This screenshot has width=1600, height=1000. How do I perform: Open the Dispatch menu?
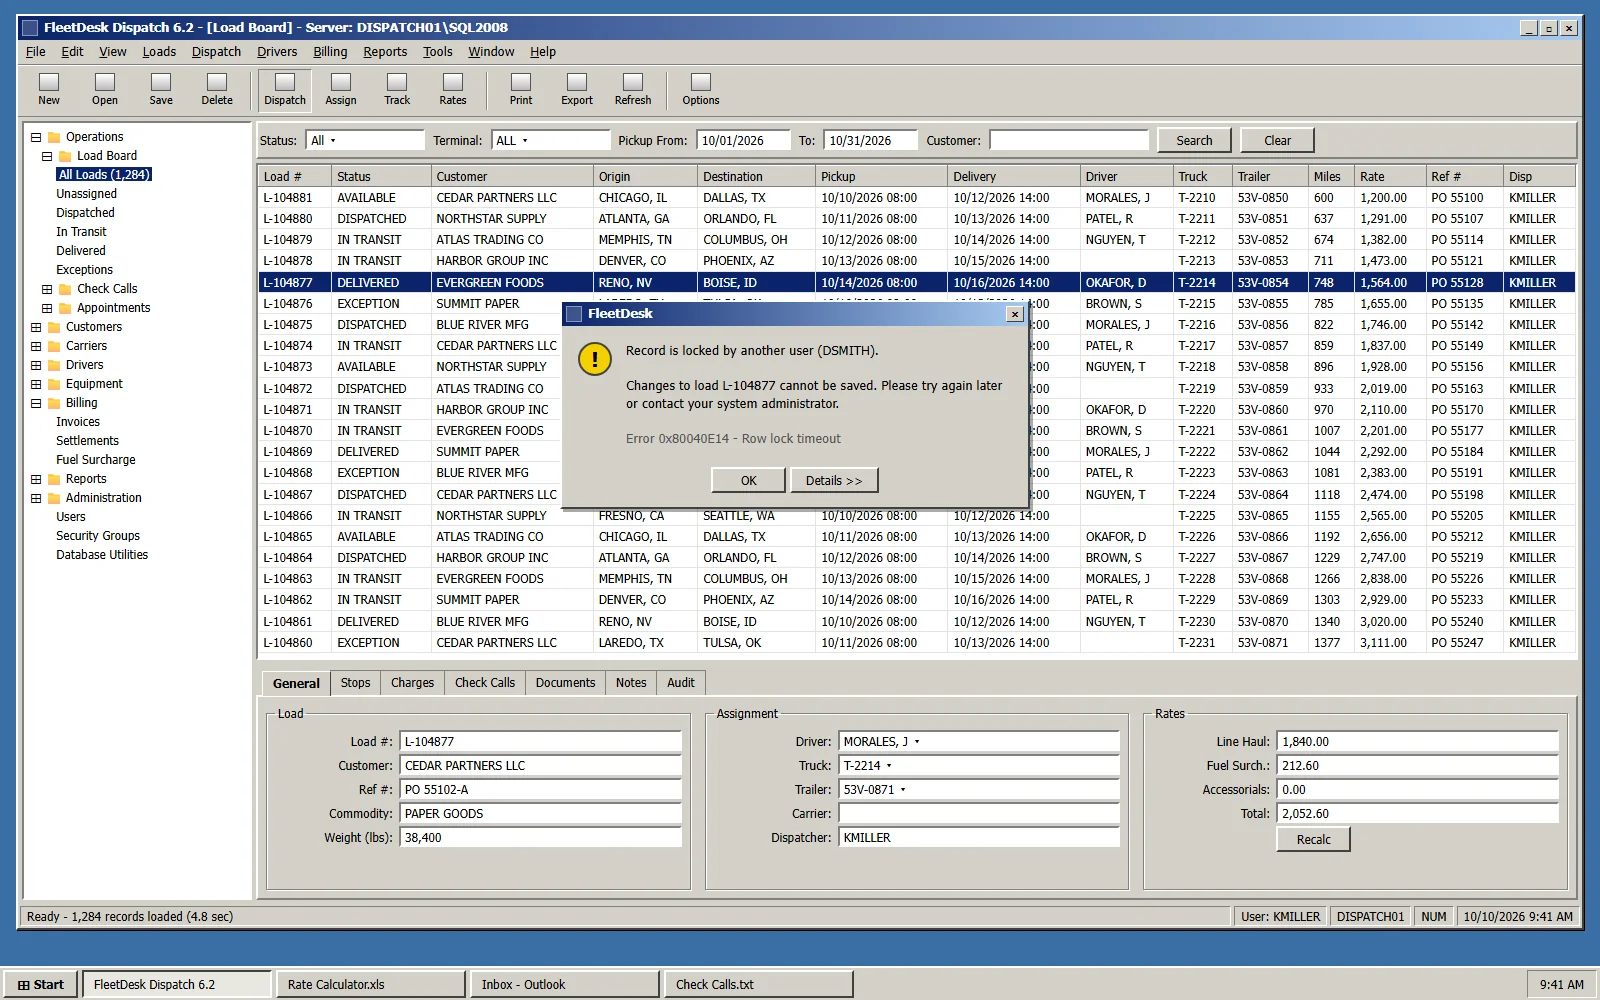pos(216,52)
